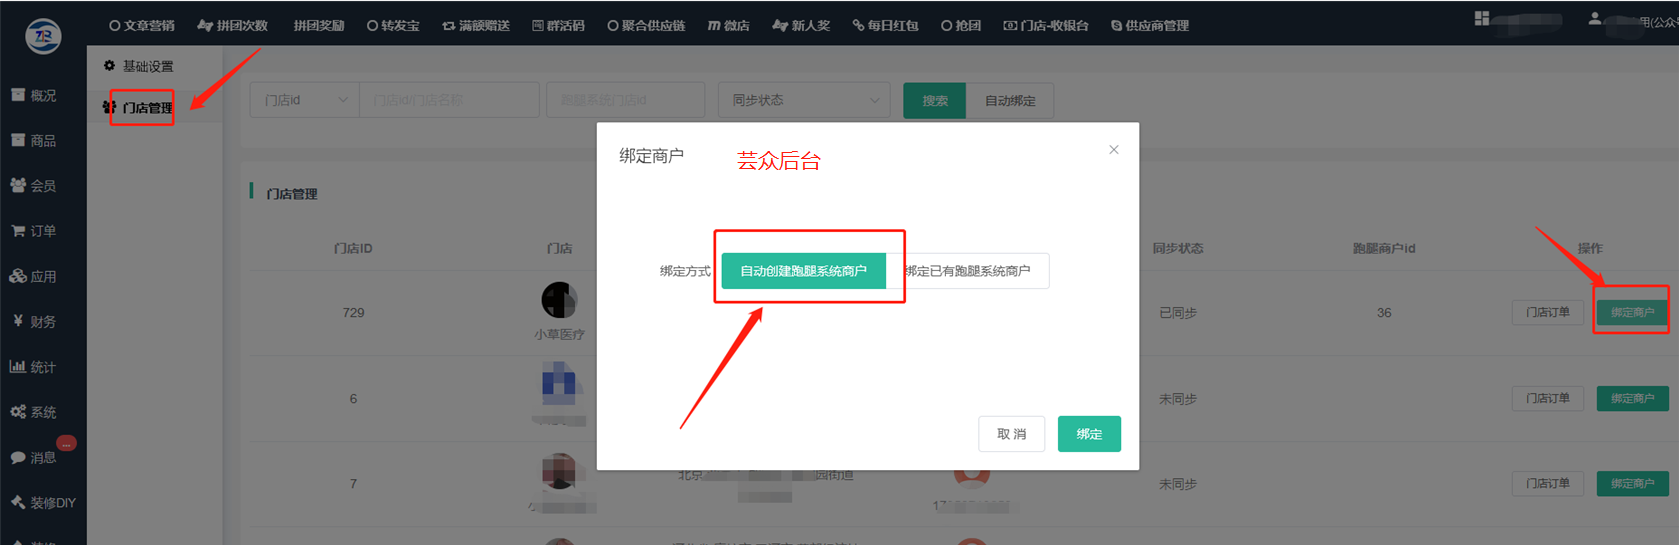
Task: Open 应用 apps in left sidebar
Action: (35, 276)
